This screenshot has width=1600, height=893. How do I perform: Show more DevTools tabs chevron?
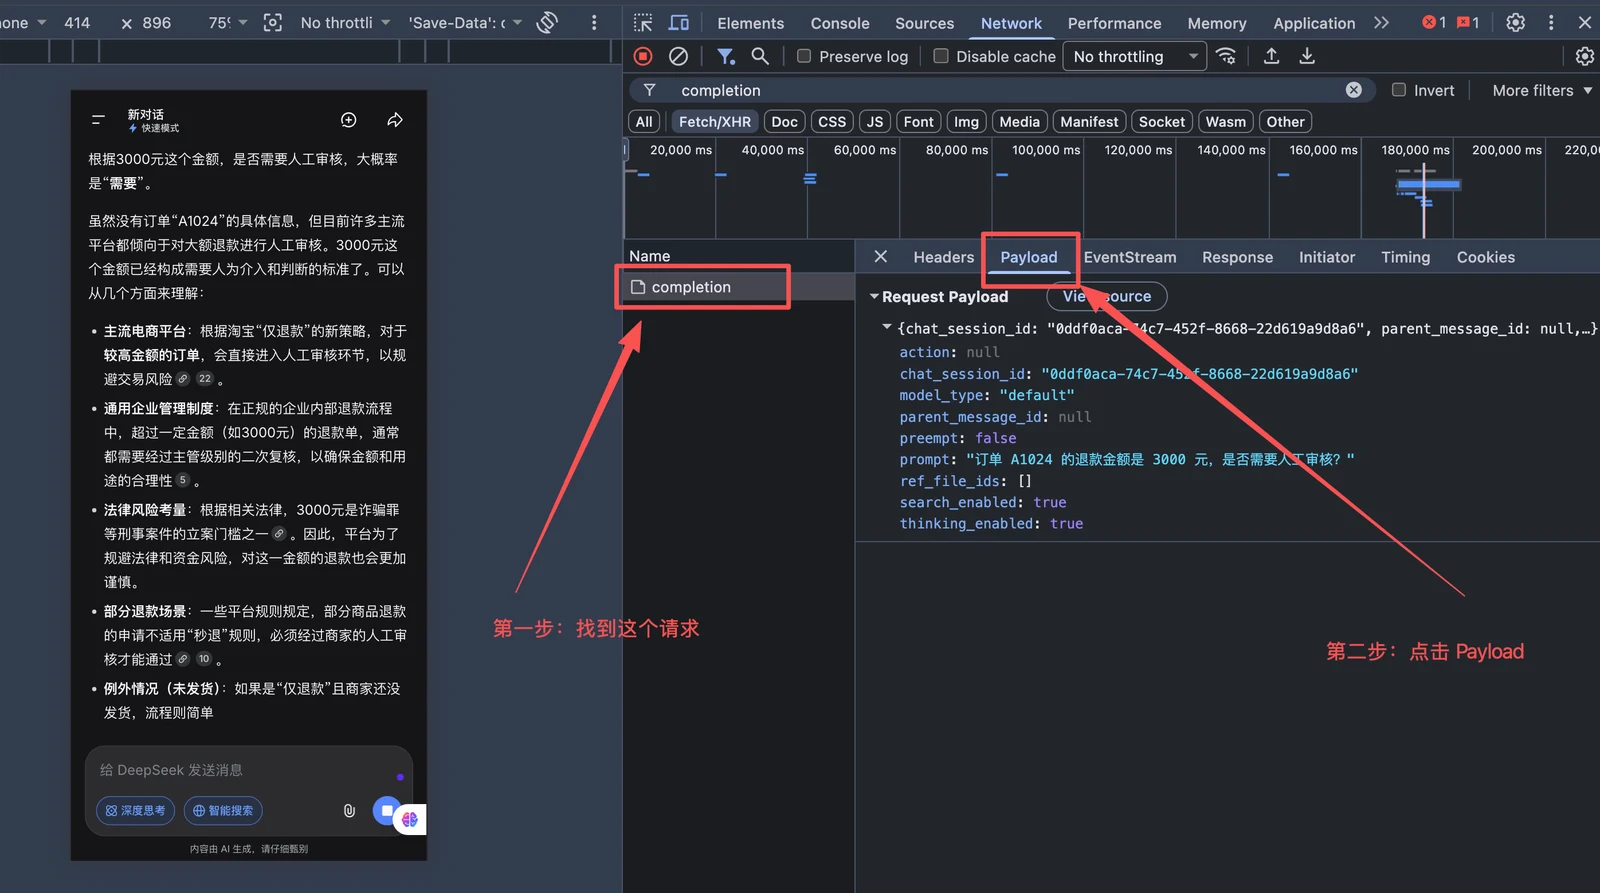click(1381, 22)
